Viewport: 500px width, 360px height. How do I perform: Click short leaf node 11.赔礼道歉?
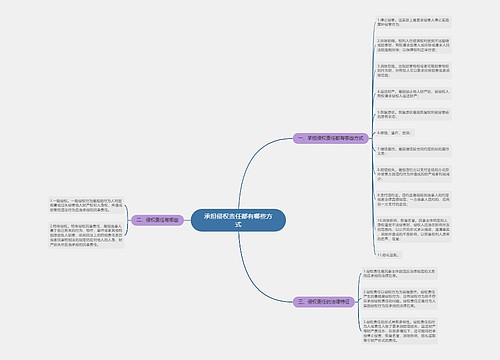389,255
